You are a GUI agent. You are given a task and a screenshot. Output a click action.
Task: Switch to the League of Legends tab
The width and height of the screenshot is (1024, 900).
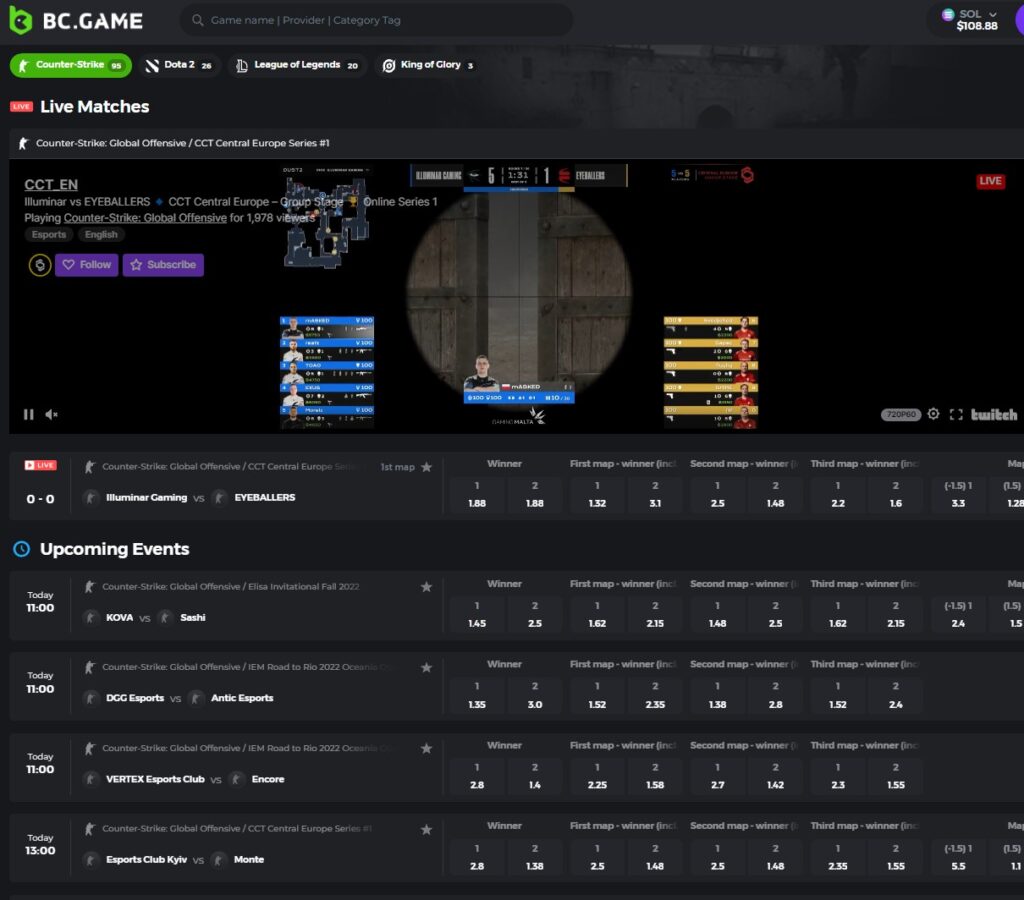coord(296,65)
